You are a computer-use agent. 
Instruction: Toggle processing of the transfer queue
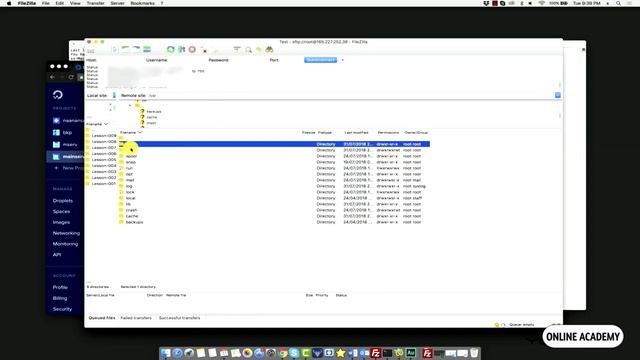click(x=182, y=50)
